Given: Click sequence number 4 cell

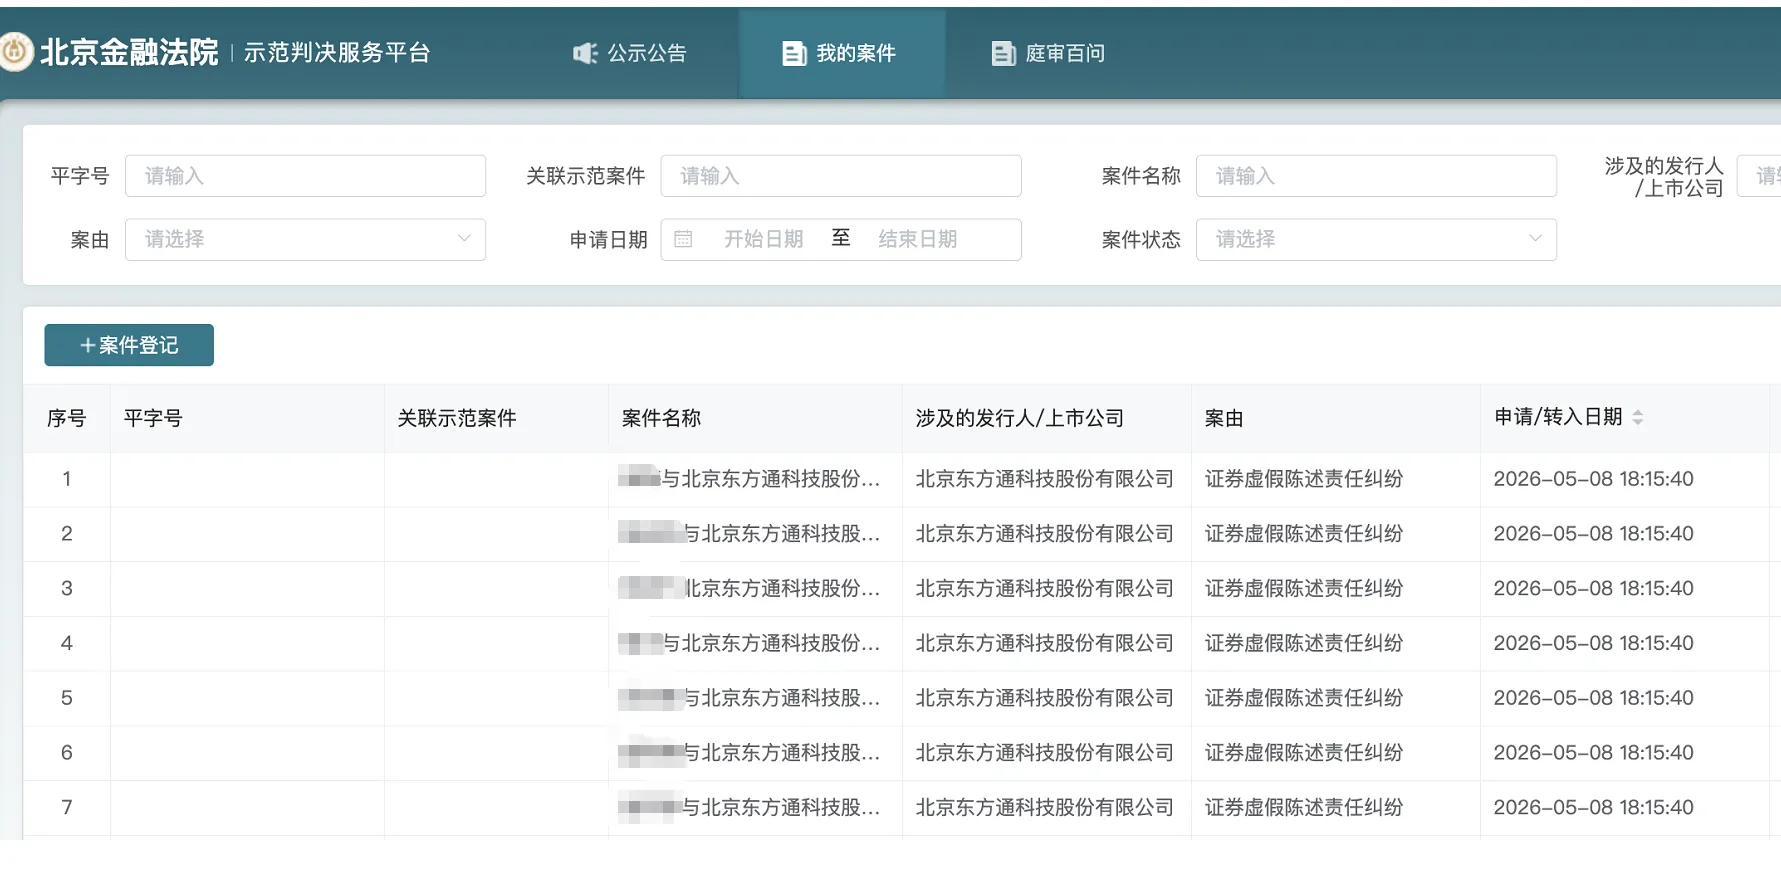Looking at the screenshot, I should 67,643.
